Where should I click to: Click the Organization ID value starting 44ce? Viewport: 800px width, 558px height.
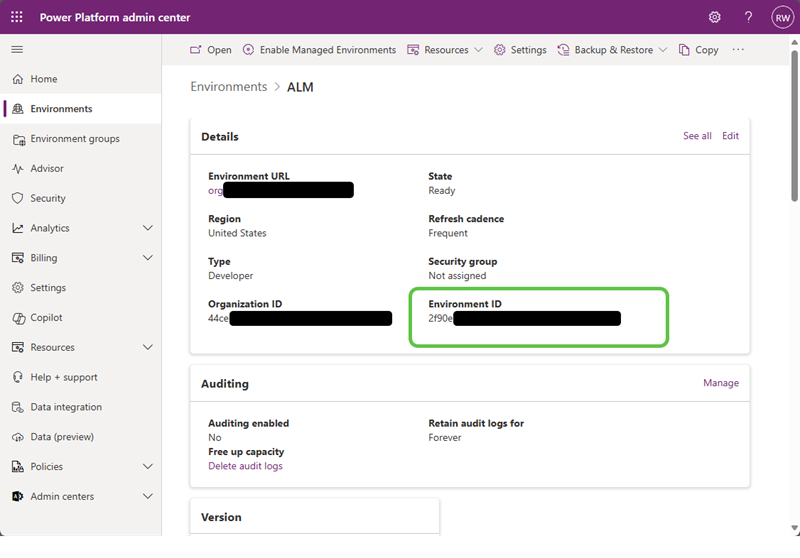300,318
